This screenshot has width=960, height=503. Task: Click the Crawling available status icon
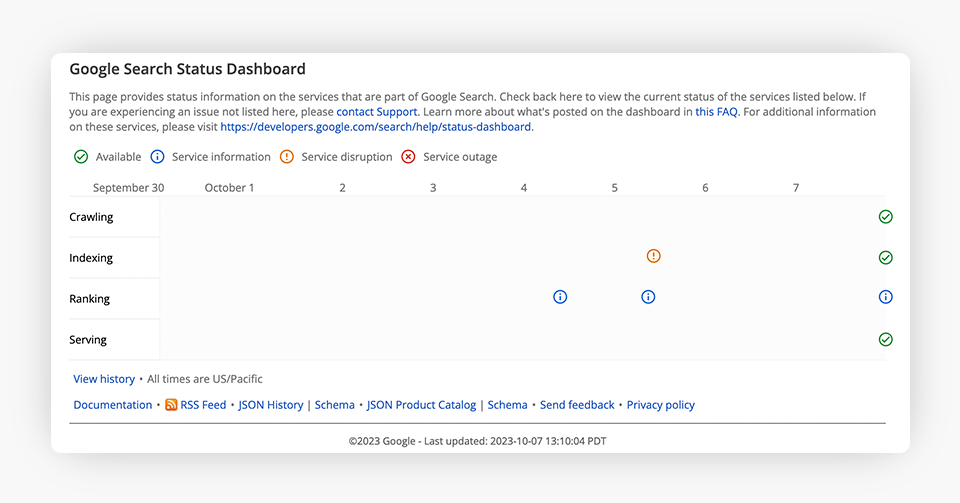pos(885,217)
